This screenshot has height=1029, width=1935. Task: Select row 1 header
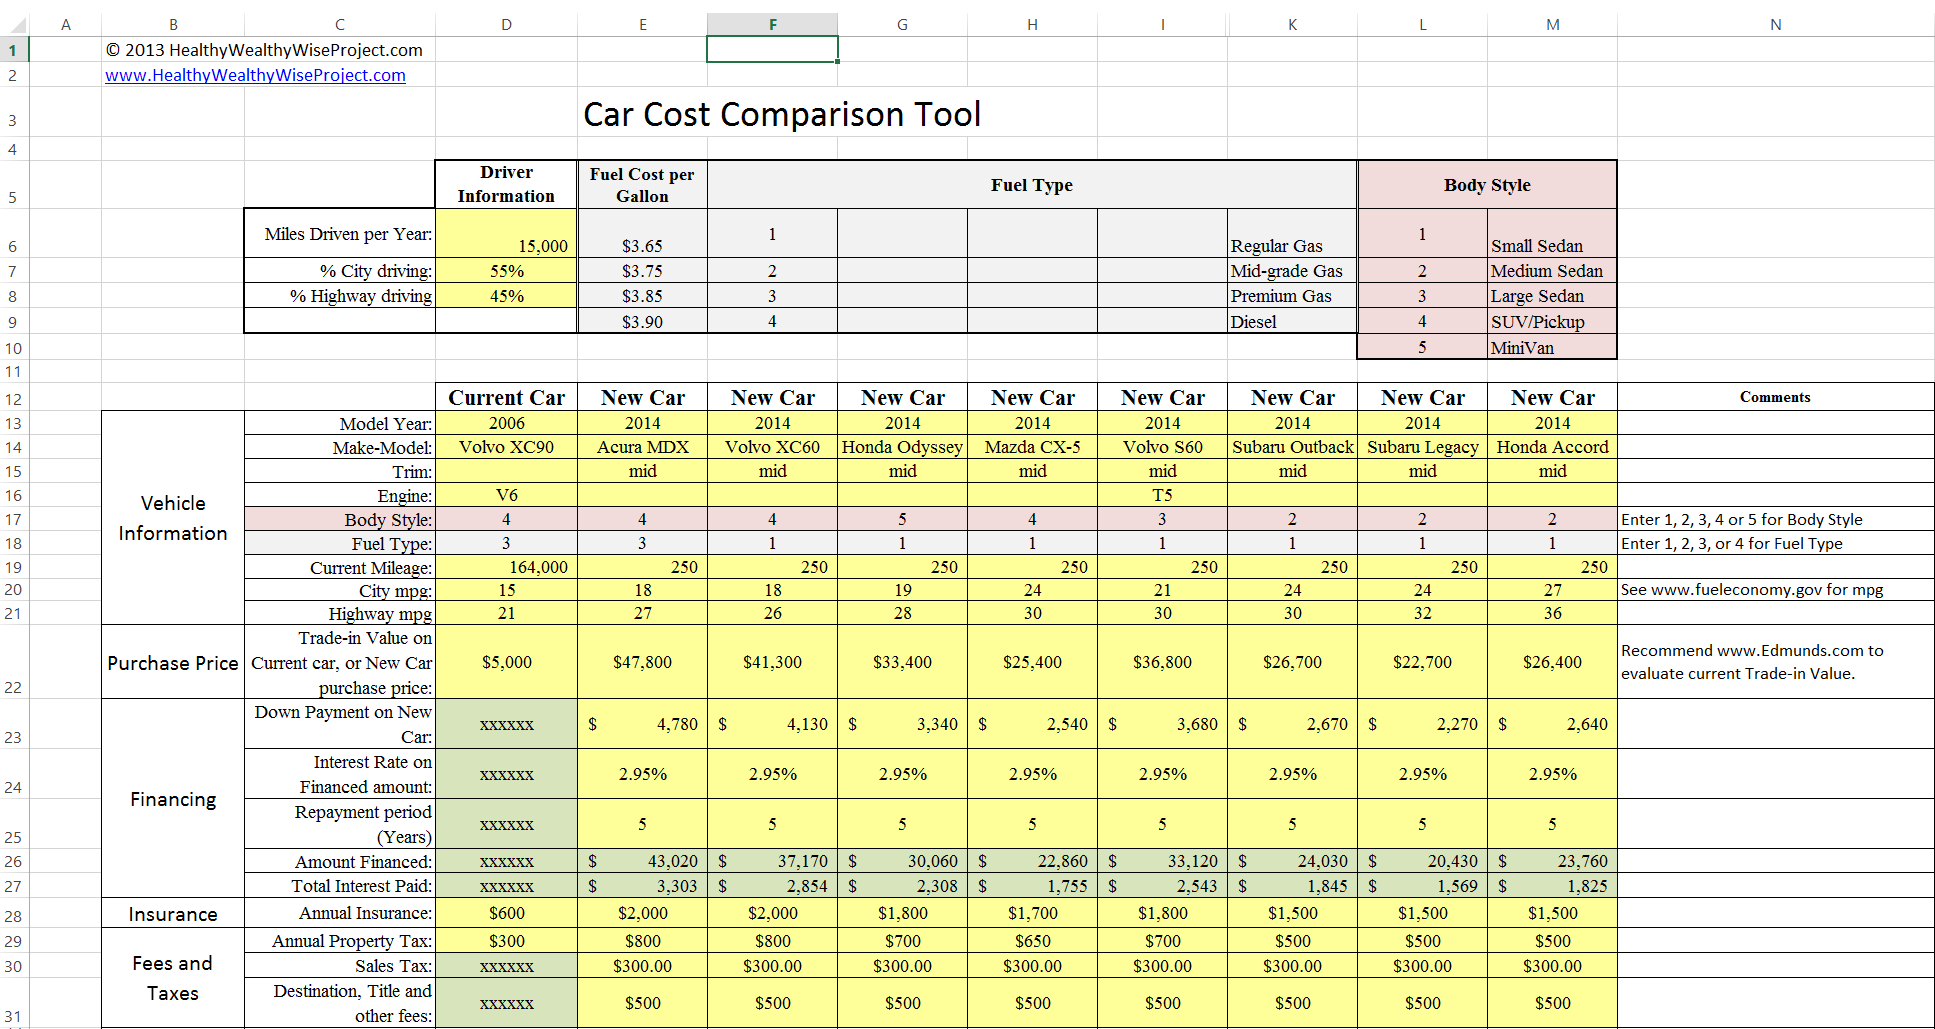[x=12, y=49]
